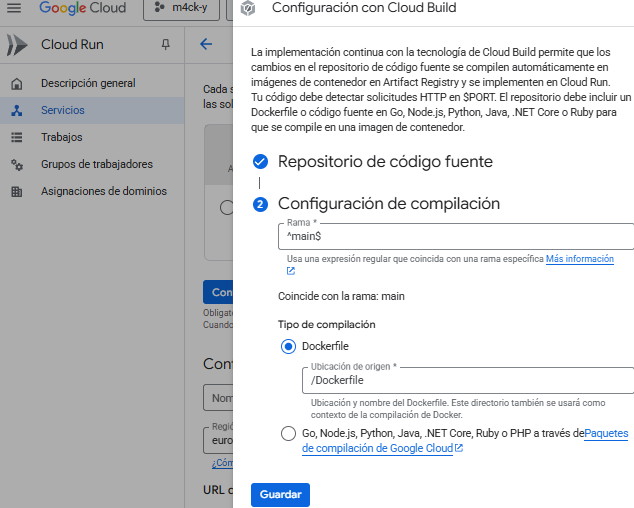Click the Cloud Run product icon
Viewport: 634px width, 508px height.
coord(17,44)
